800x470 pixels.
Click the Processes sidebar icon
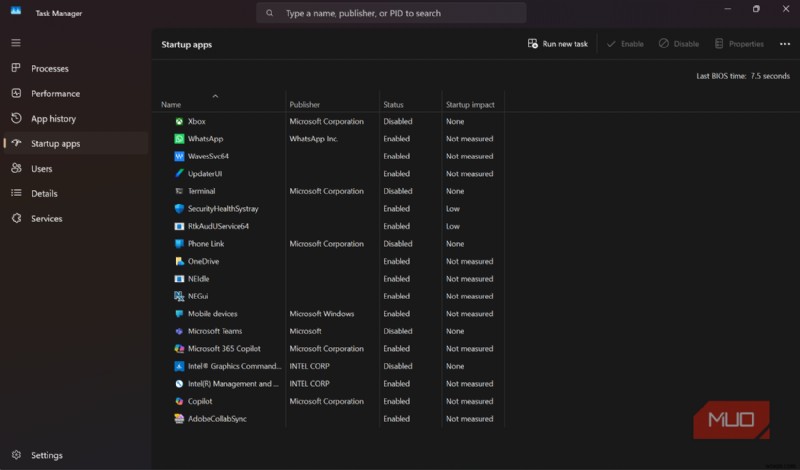(x=16, y=68)
